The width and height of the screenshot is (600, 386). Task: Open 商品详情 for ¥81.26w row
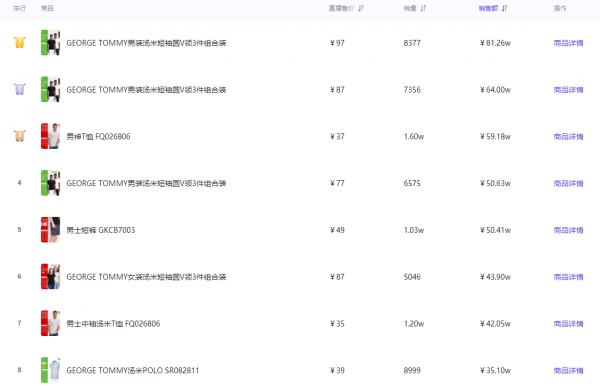point(568,43)
